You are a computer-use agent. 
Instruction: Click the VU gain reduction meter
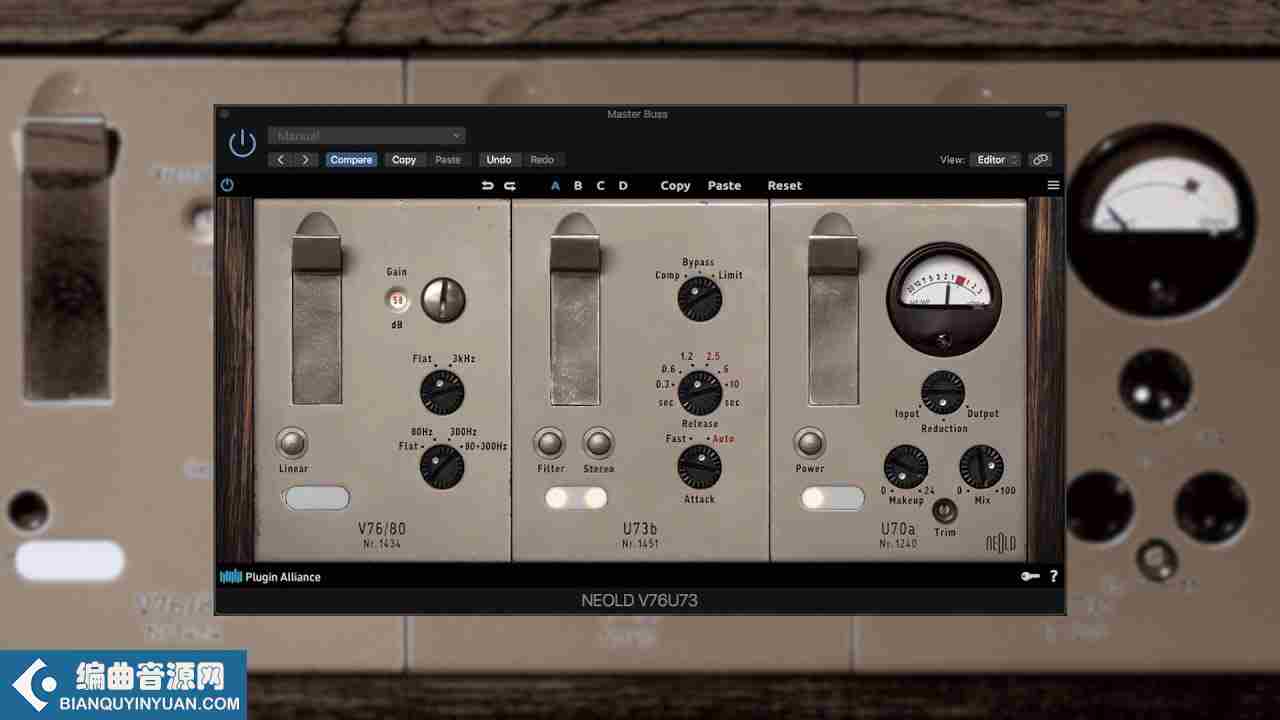point(943,298)
